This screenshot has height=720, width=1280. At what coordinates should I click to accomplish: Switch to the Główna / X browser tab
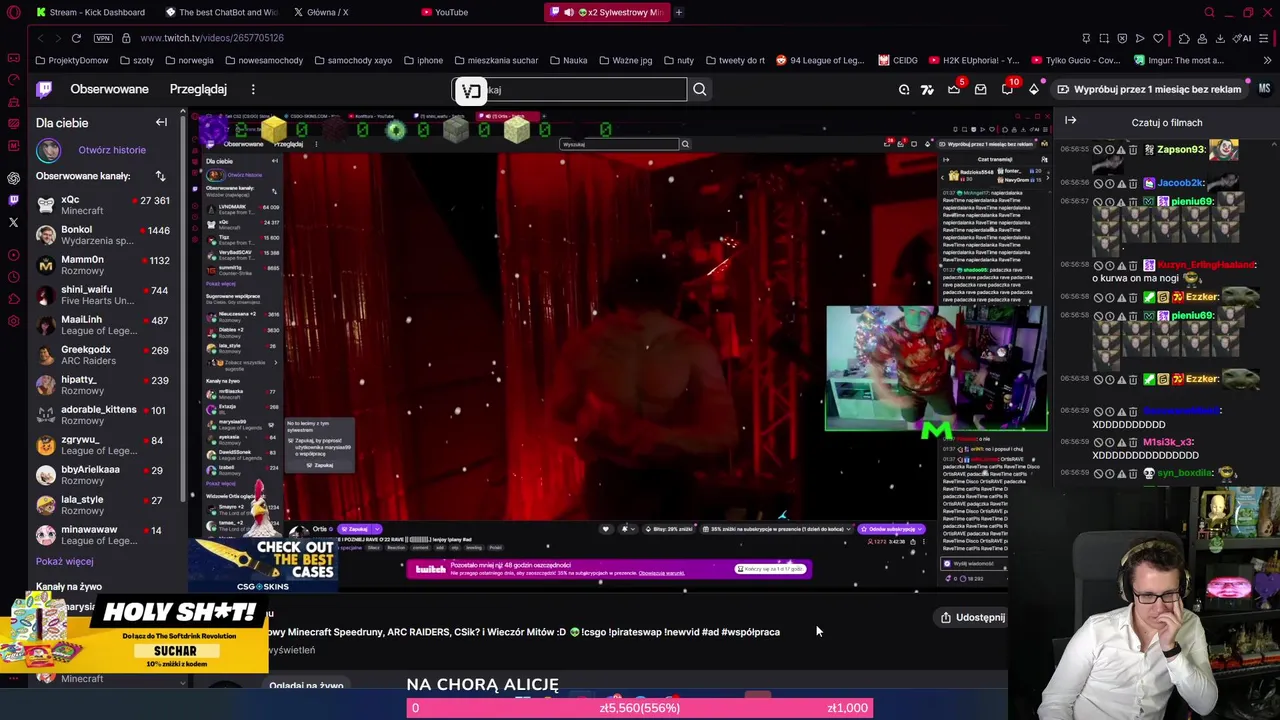click(320, 12)
